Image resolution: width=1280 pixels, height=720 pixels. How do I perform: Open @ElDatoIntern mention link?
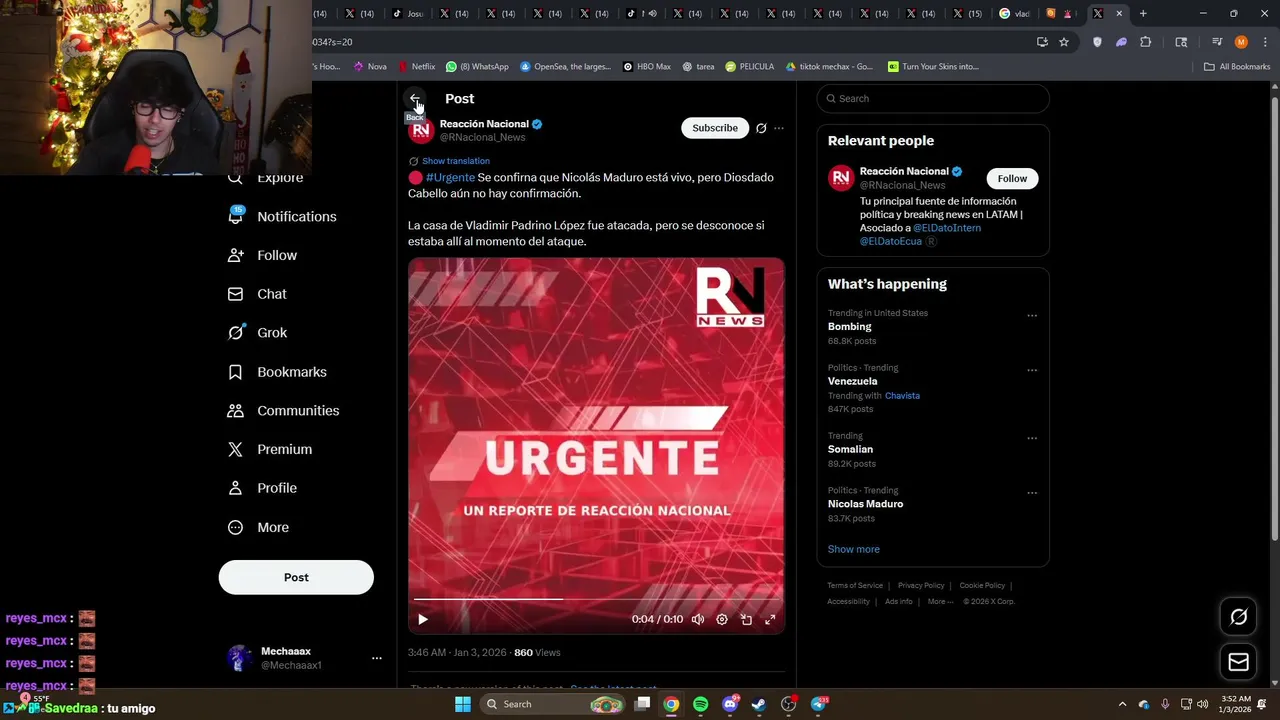point(947,228)
